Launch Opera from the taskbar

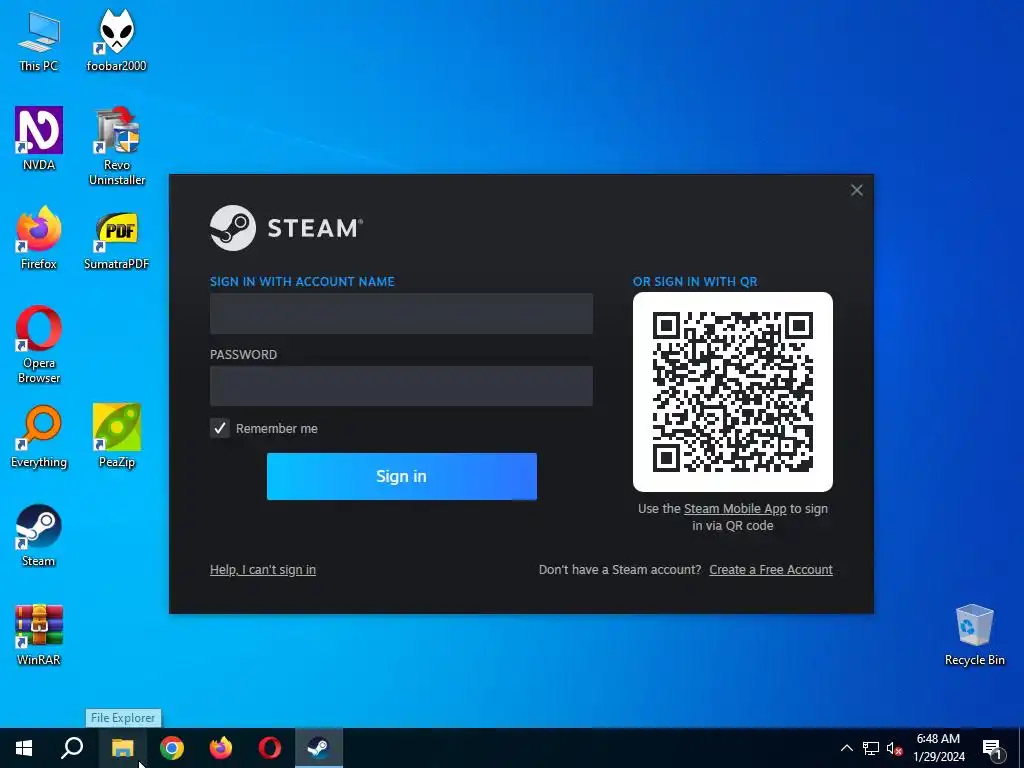tap(270, 748)
